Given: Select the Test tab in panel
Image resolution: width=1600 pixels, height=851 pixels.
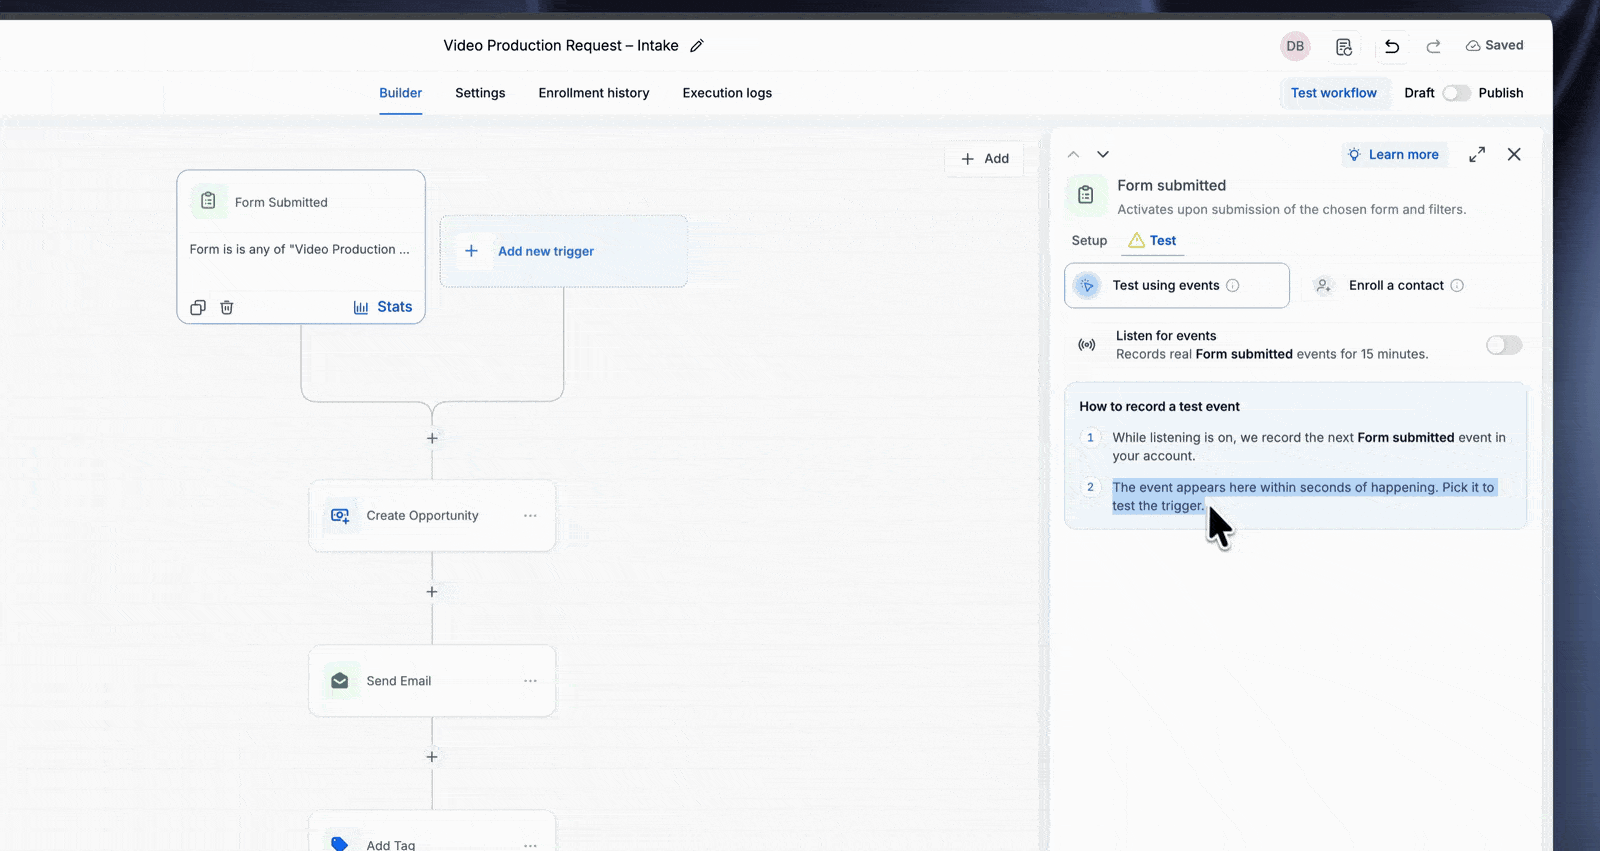Looking at the screenshot, I should click(1152, 241).
